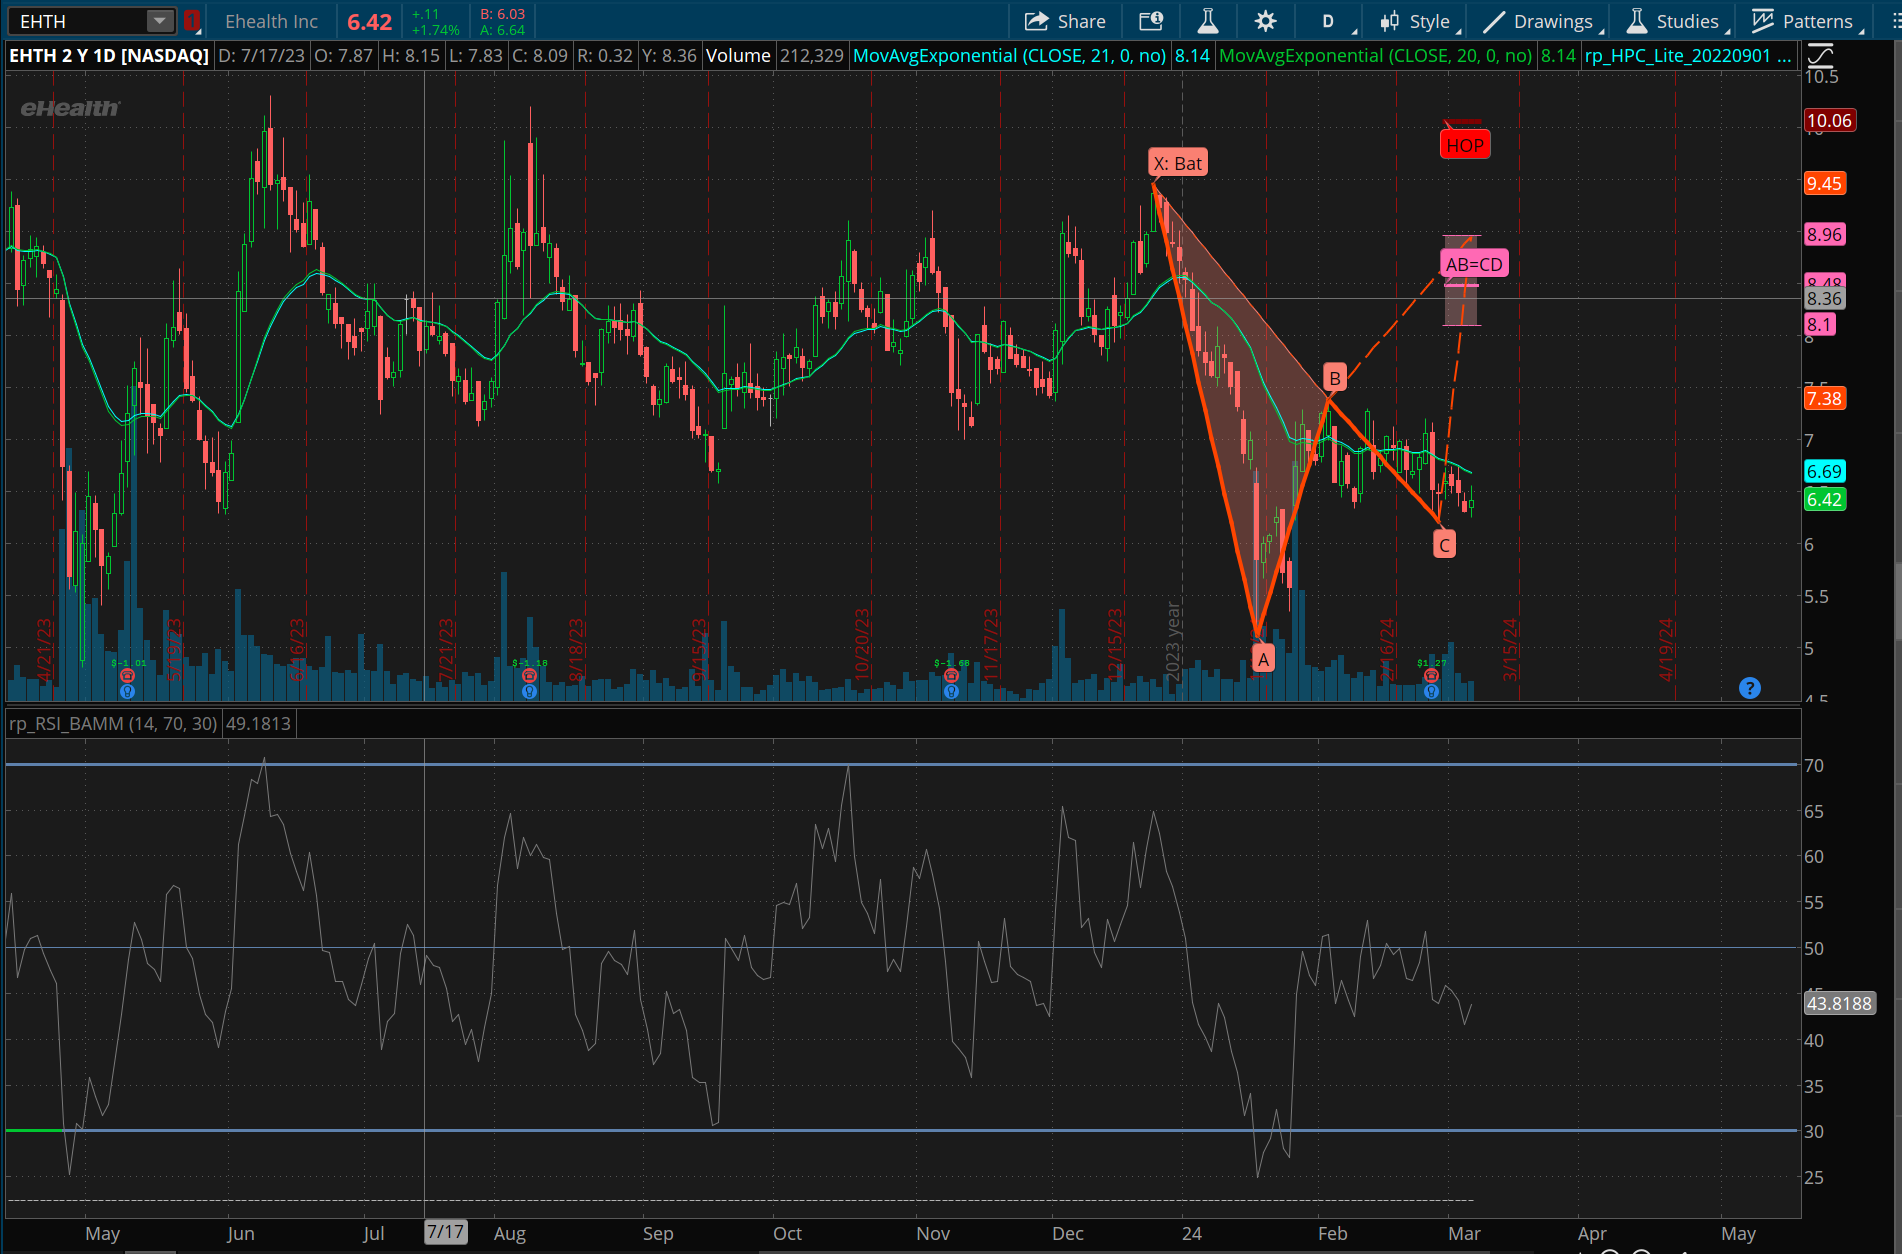Screen dimensions: 1902x1254
Task: Expand the EHTH symbol selector dropdown arrow
Action: [159, 21]
